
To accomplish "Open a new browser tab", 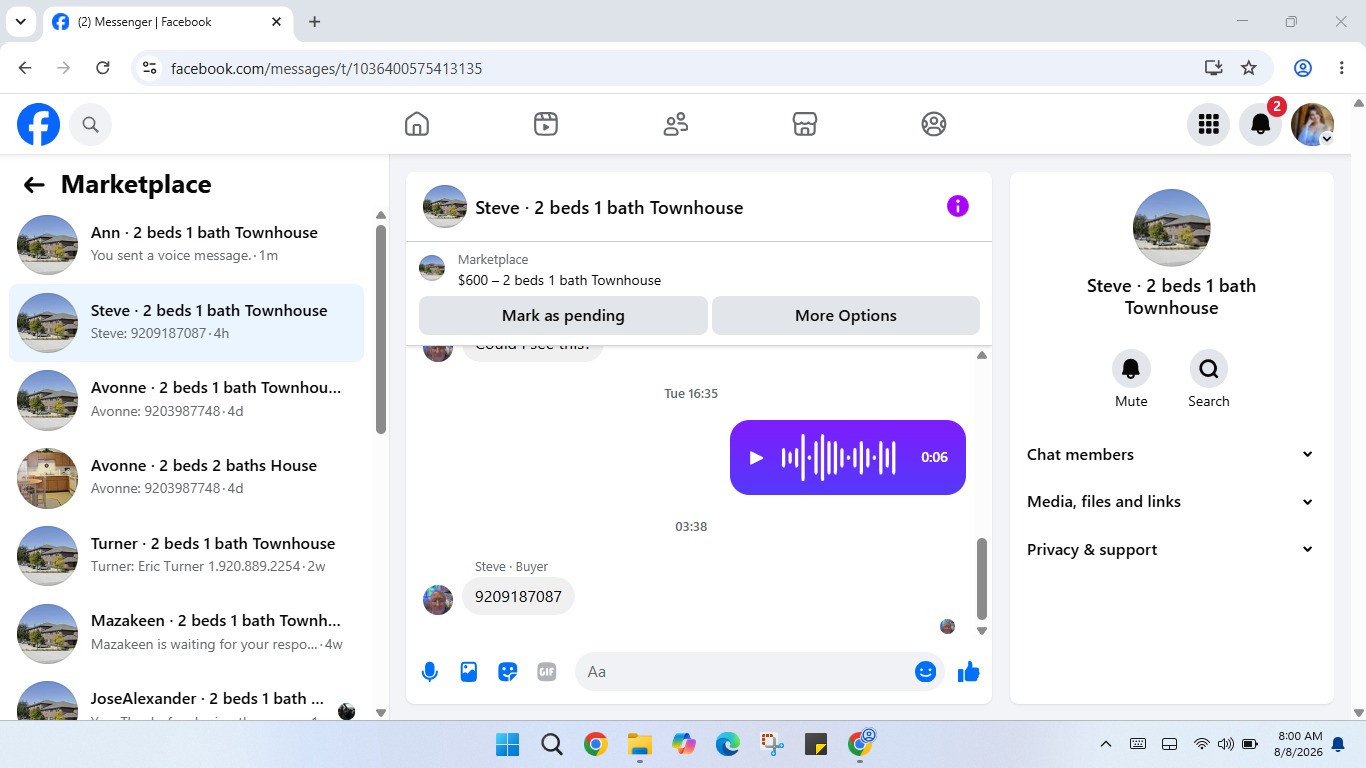I will 314,22.
